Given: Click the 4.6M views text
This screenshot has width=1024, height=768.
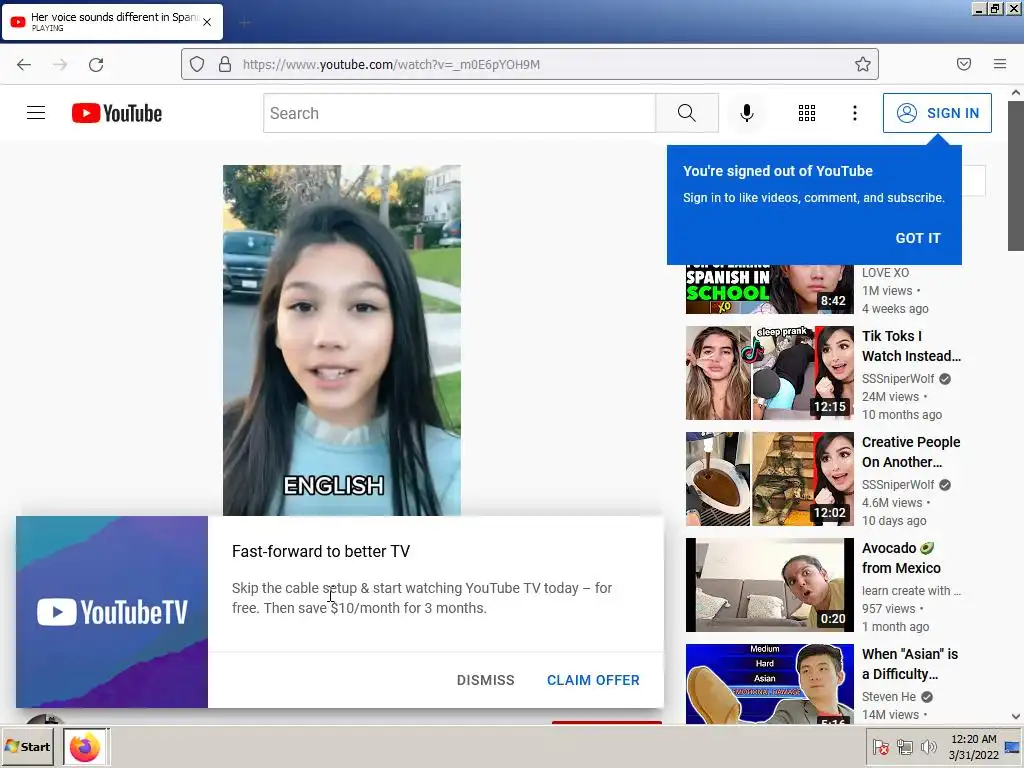Looking at the screenshot, I should [x=892, y=503].
